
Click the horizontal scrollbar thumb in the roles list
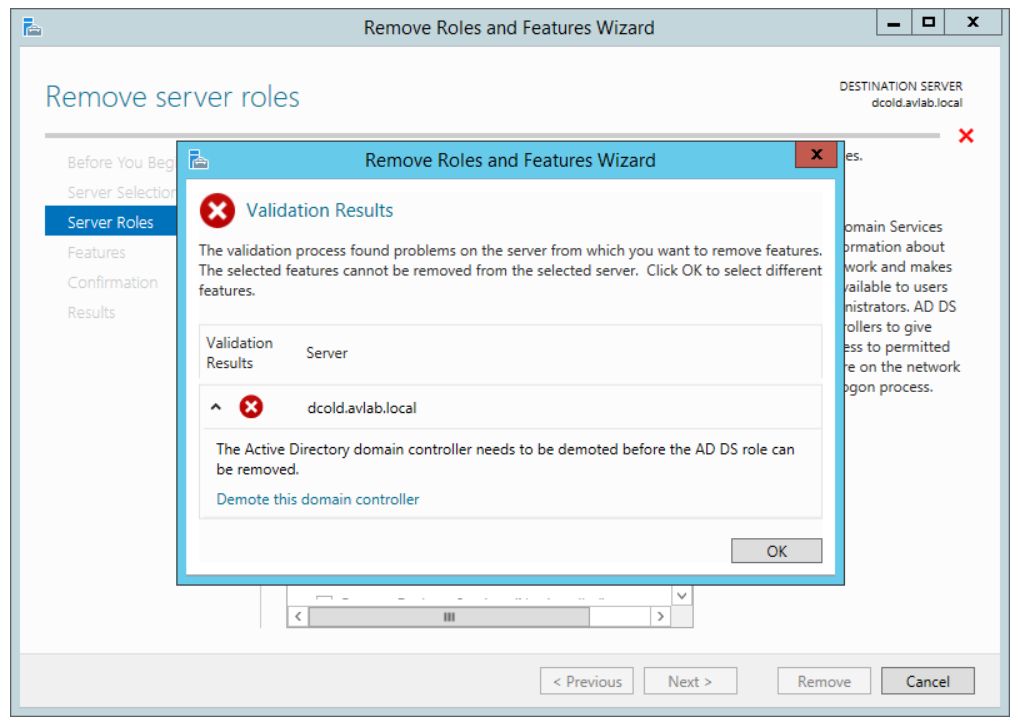coord(449,616)
